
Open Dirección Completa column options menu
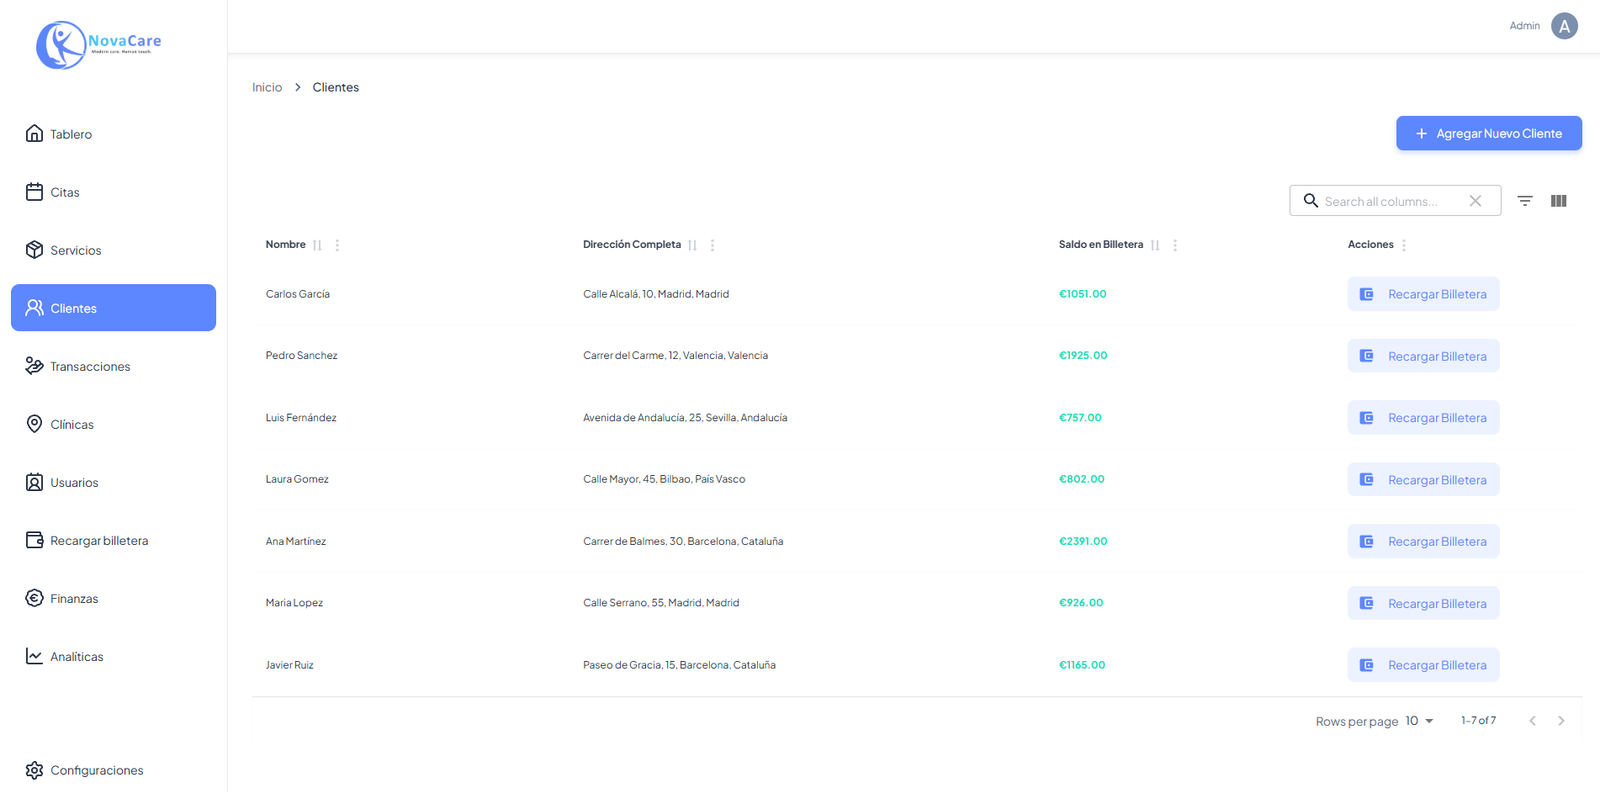coord(712,245)
